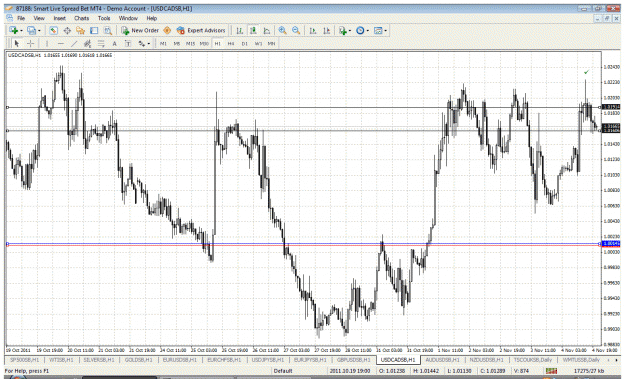Switch to the GOLDSB,H1 chart tab
This screenshot has width=625, height=379.
pos(138,360)
